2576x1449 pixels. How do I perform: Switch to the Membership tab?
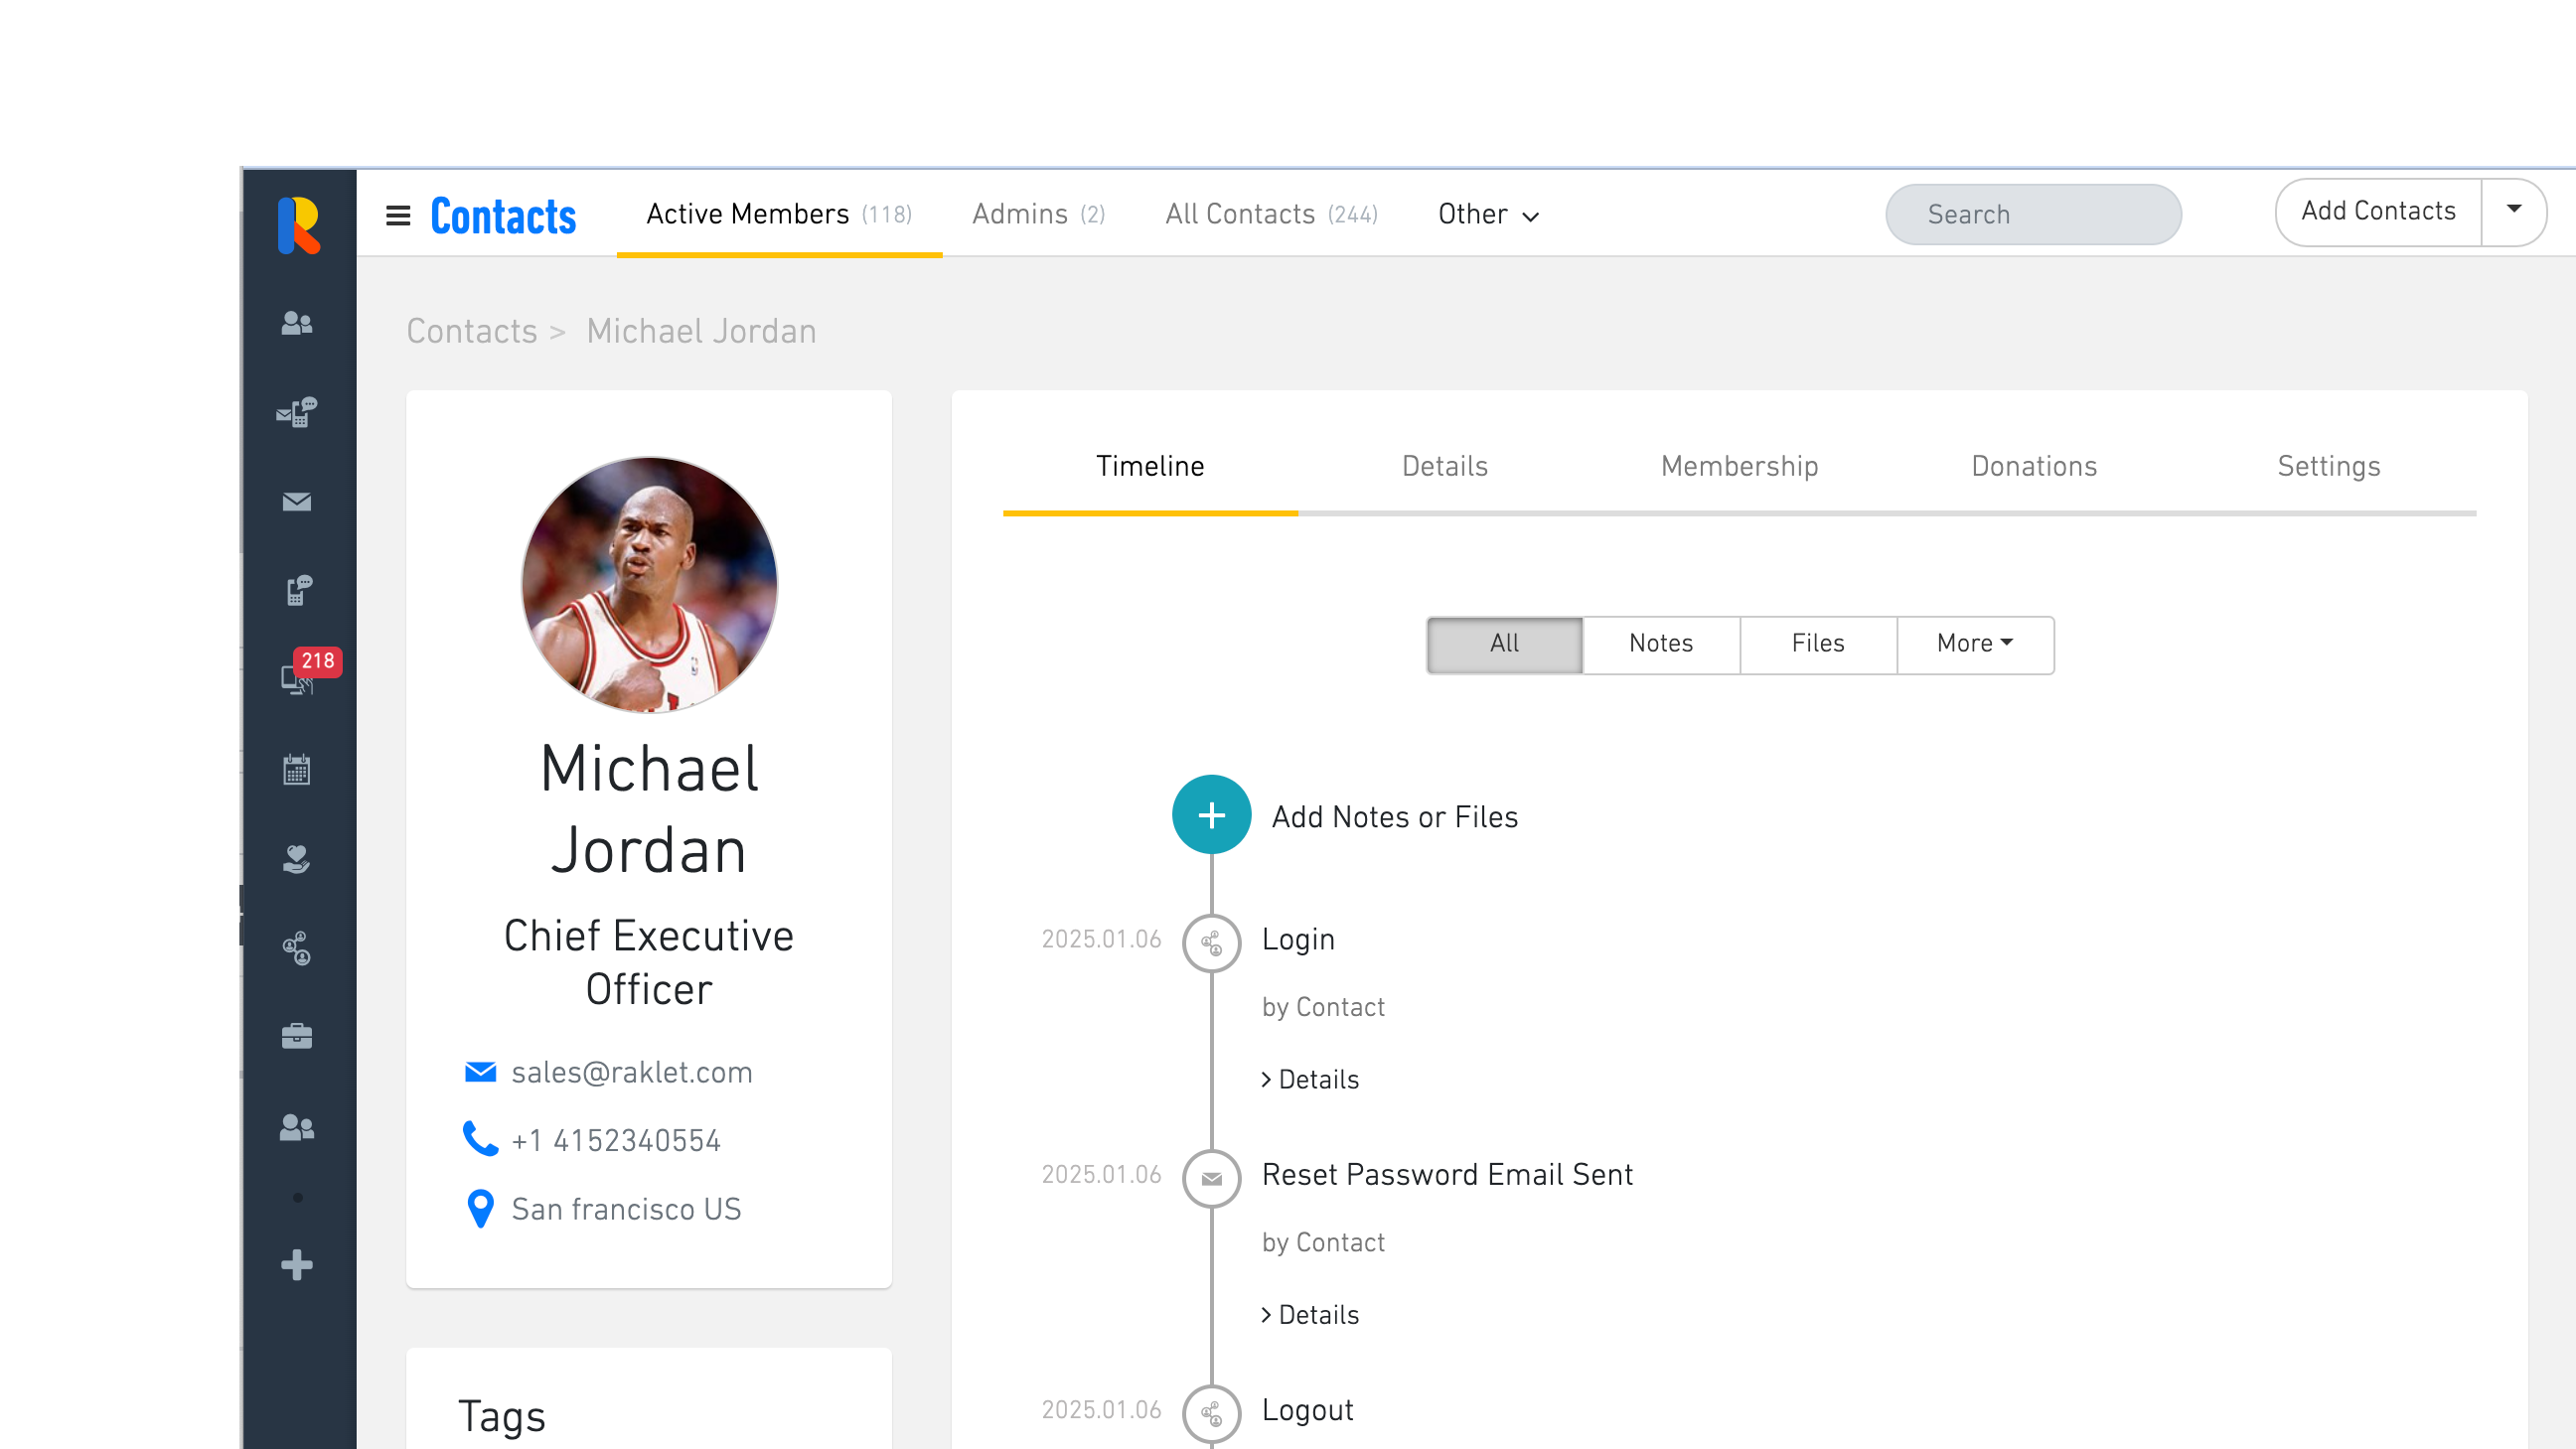point(1739,466)
